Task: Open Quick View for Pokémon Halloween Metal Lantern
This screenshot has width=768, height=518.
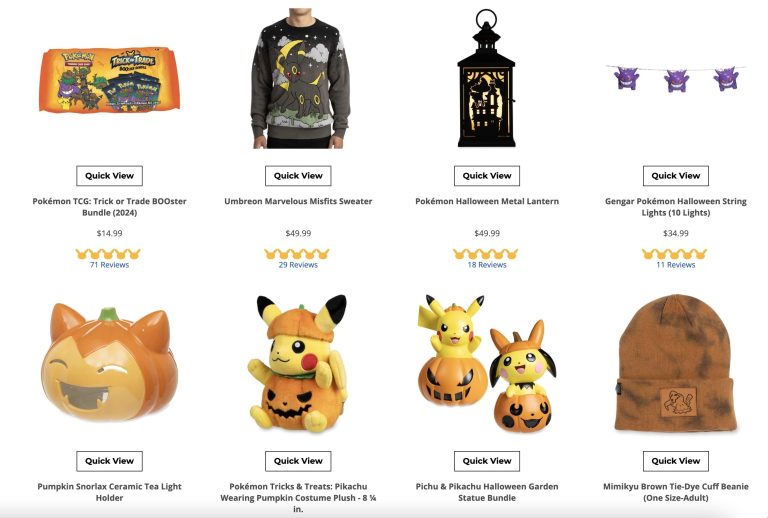Action: pyautogui.click(x=487, y=176)
